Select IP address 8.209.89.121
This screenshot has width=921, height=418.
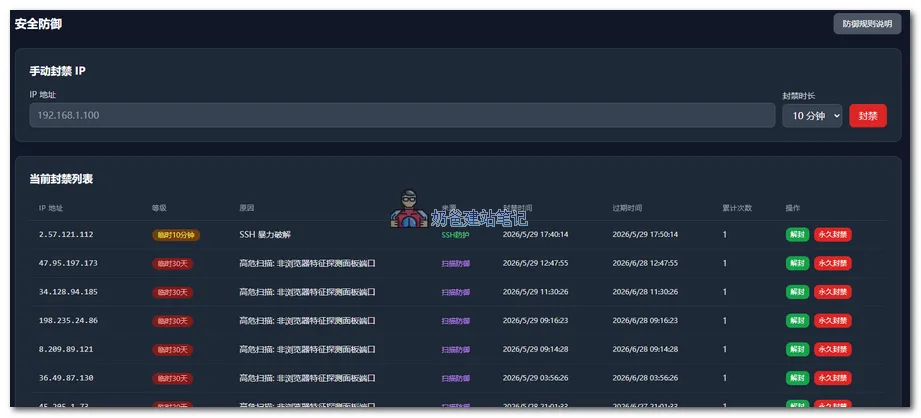point(66,349)
